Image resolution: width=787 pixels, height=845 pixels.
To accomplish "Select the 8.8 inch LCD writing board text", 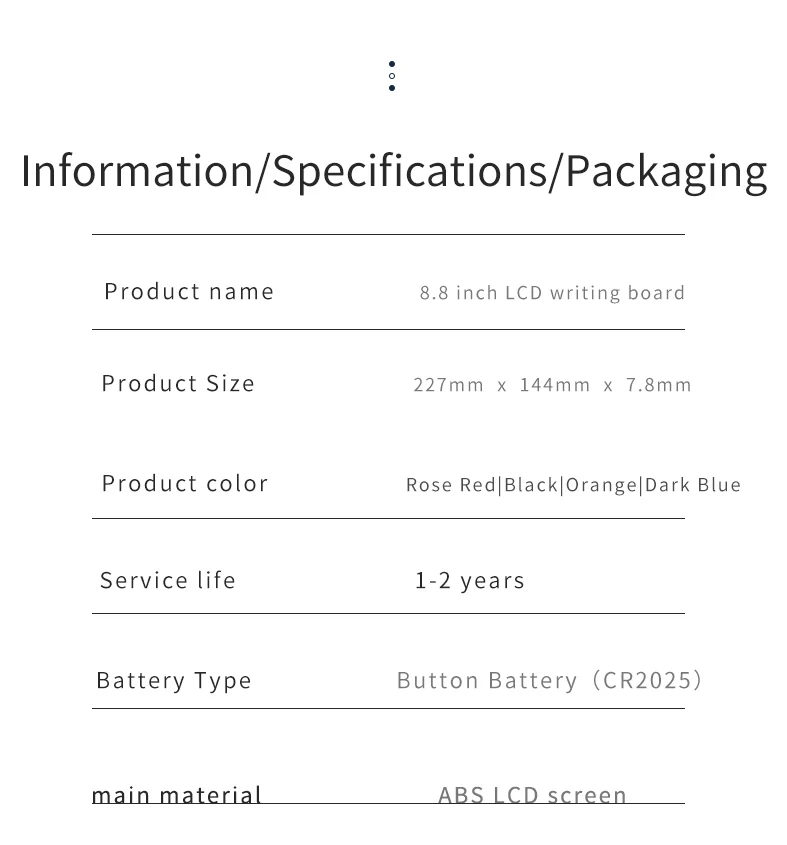I will 552,293.
